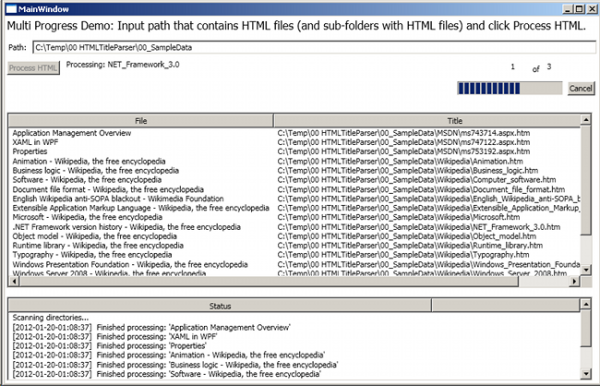Click status line 'Finished processing: Business logic'

click(175, 365)
